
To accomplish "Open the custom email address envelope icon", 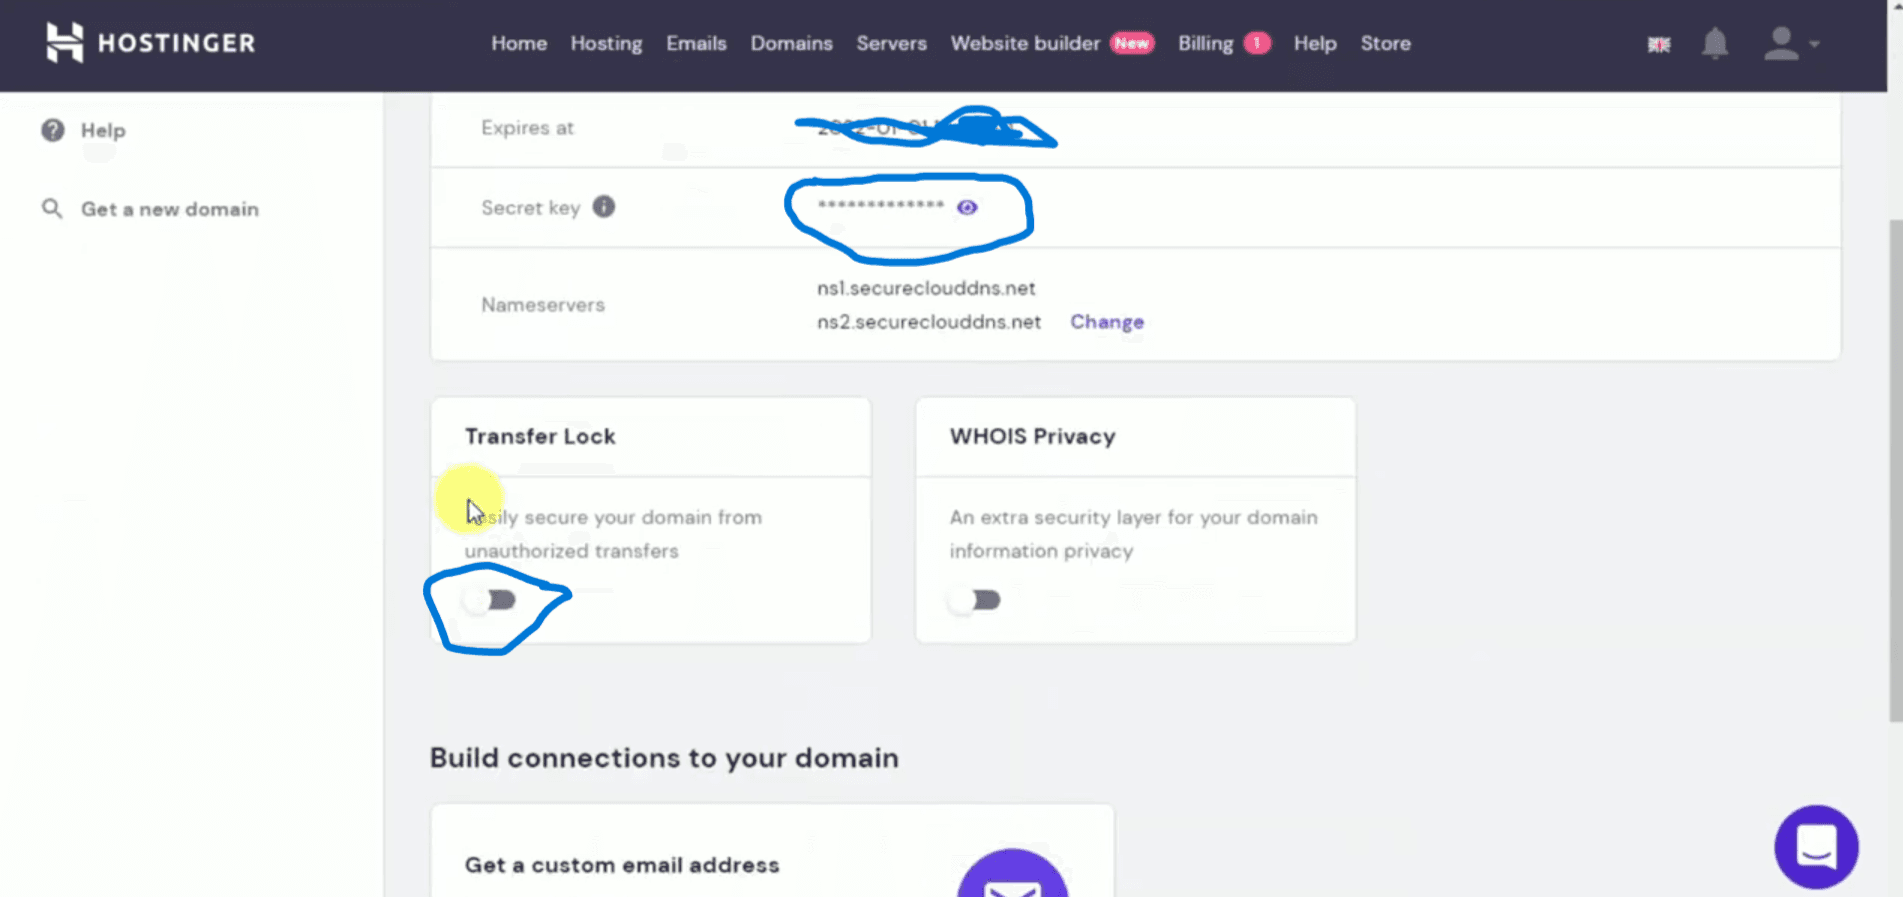I will click(1012, 880).
